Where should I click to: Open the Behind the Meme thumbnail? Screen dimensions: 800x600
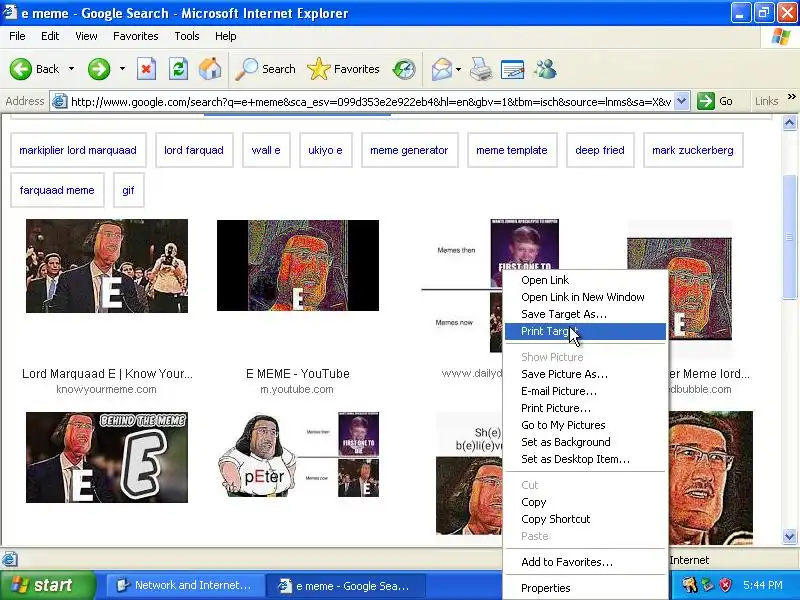pos(107,457)
